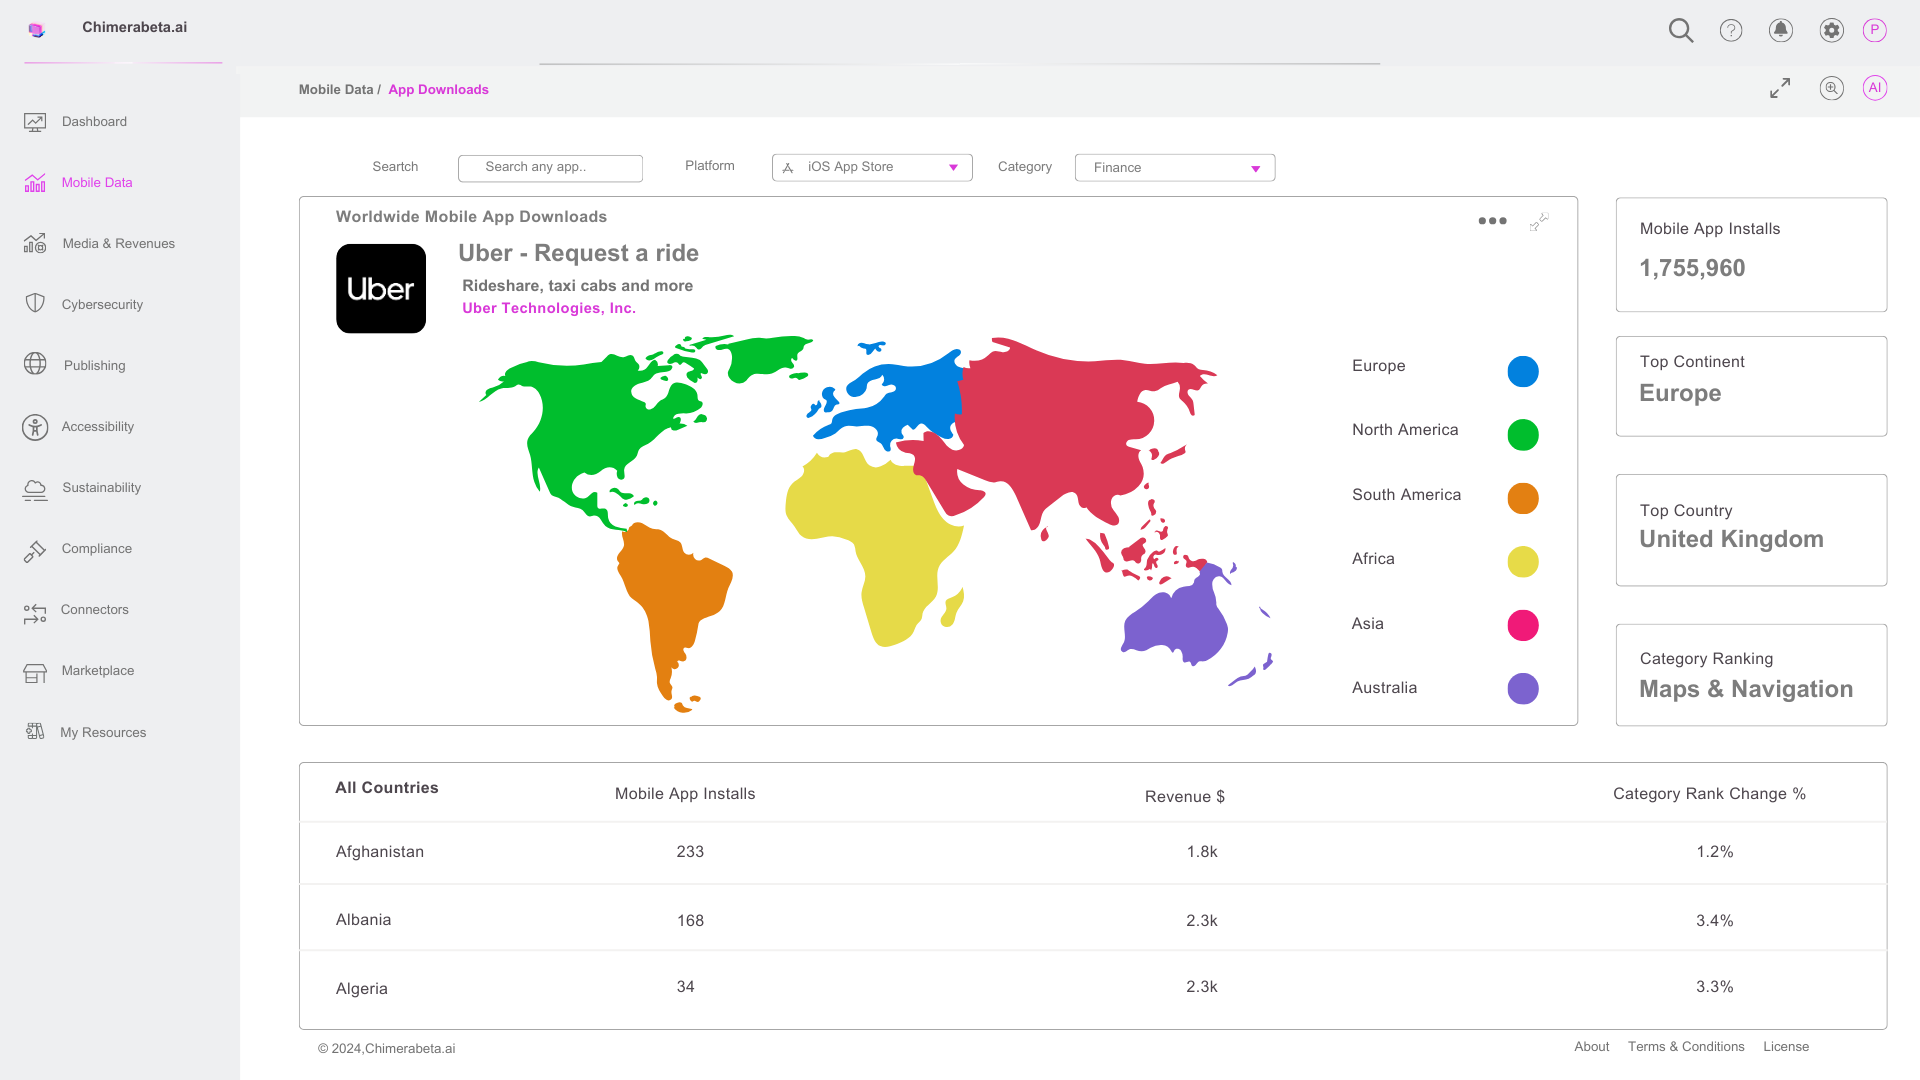Click the Compliance gavel icon
Screen dimensions: 1920x1080
tap(35, 550)
